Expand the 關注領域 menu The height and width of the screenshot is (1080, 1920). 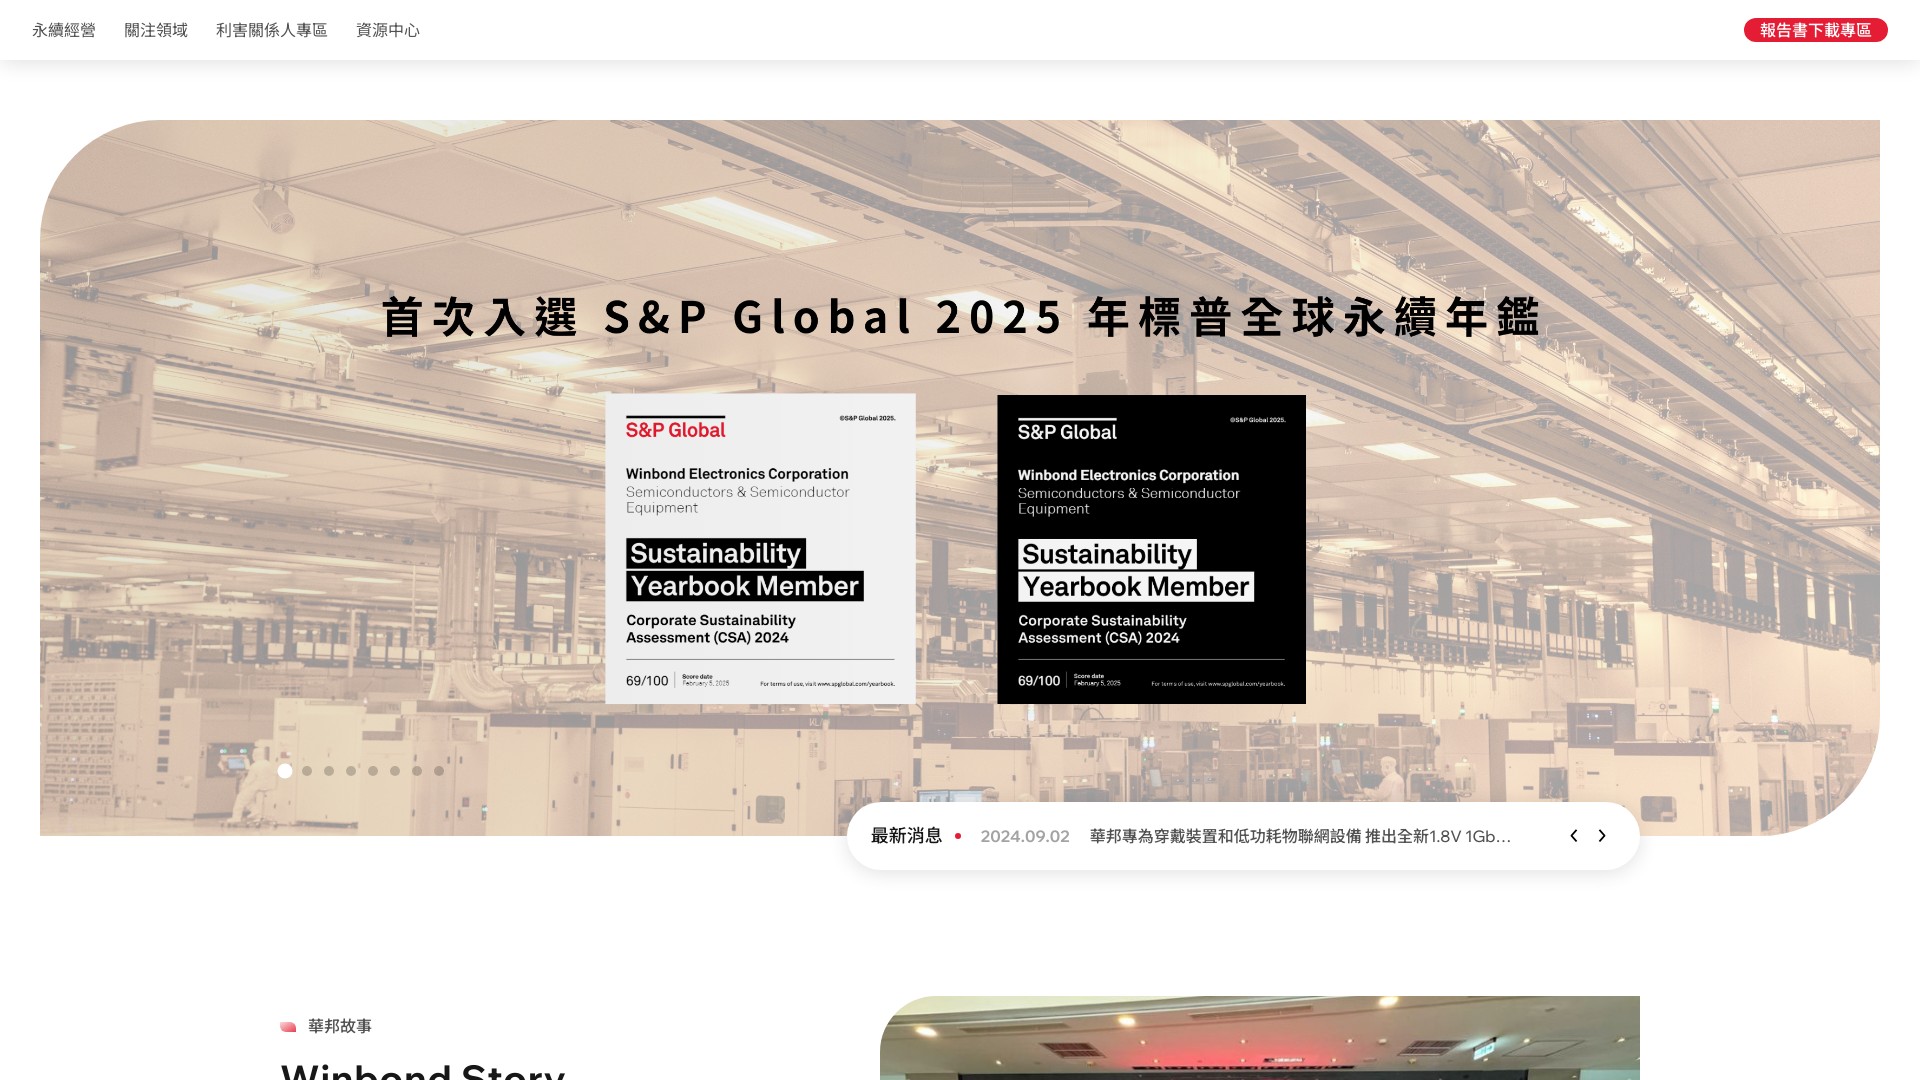click(x=156, y=30)
